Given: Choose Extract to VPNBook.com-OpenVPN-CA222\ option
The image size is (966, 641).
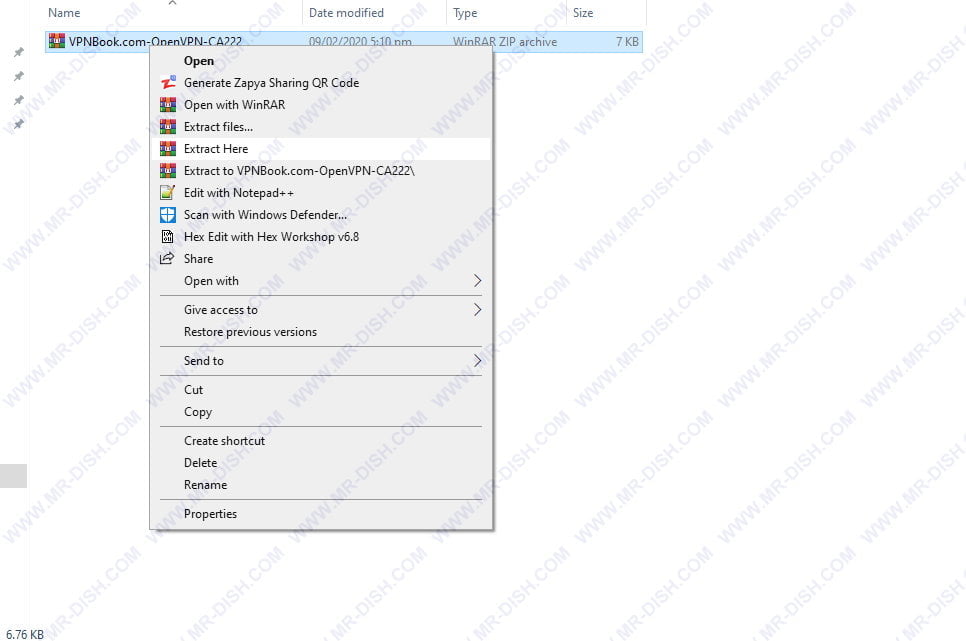Looking at the screenshot, I should click(298, 171).
